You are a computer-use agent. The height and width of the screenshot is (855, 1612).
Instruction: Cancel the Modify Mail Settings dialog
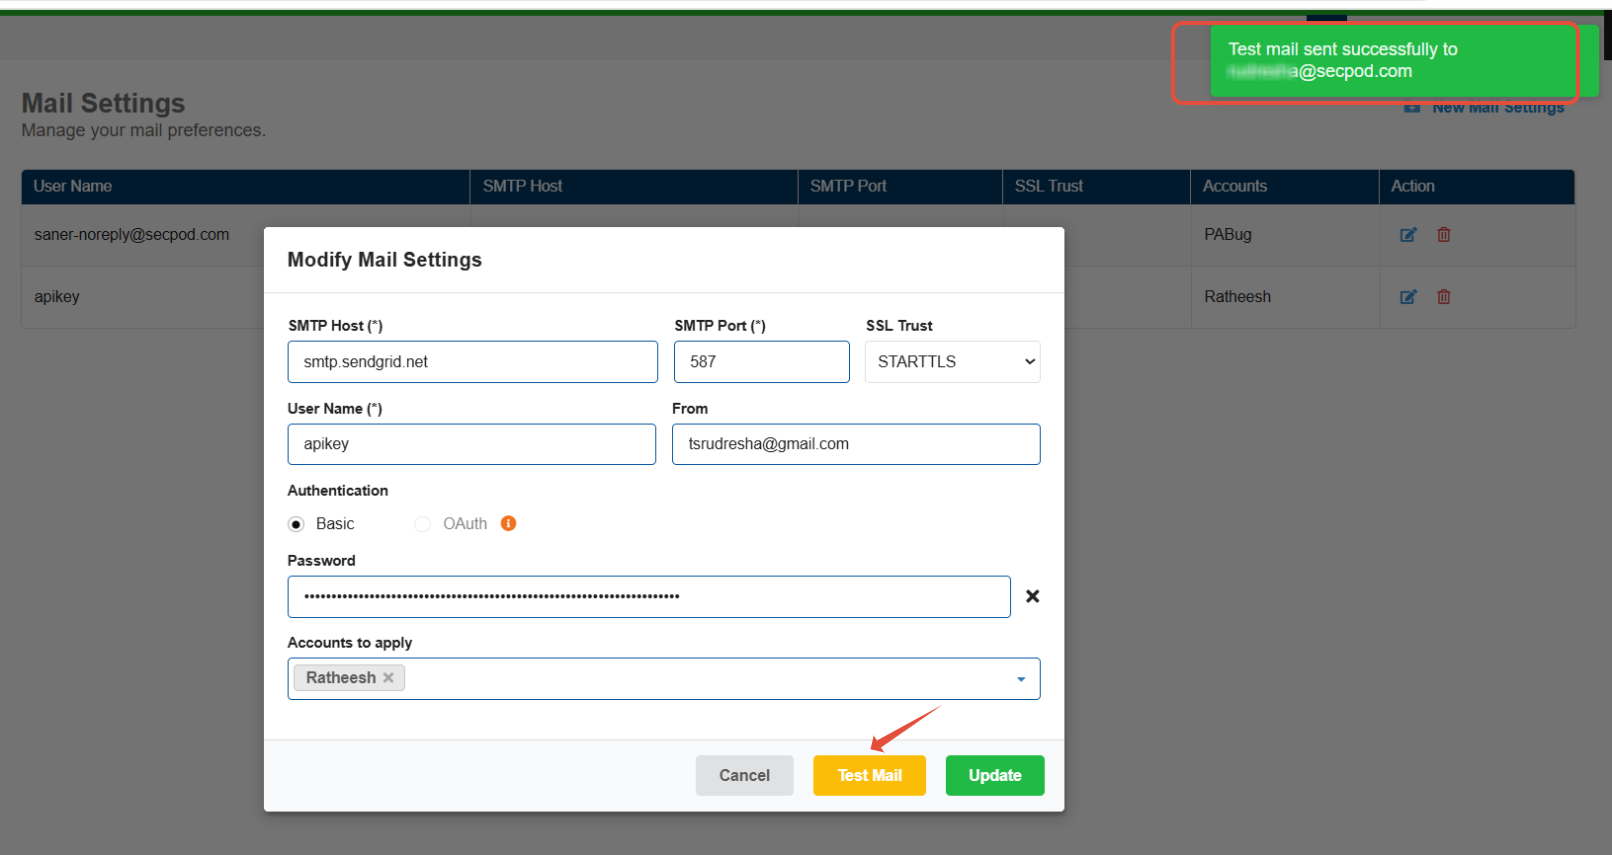745,776
